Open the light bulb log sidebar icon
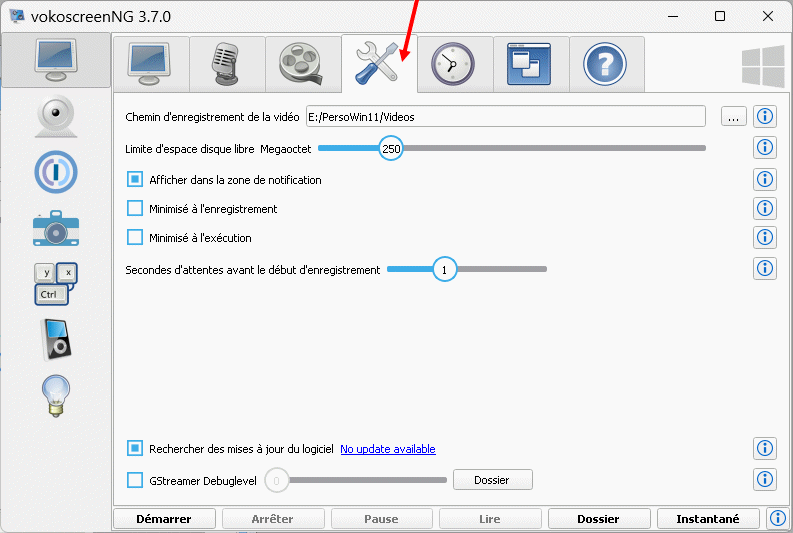Screen dimensions: 793x533 click(56, 396)
